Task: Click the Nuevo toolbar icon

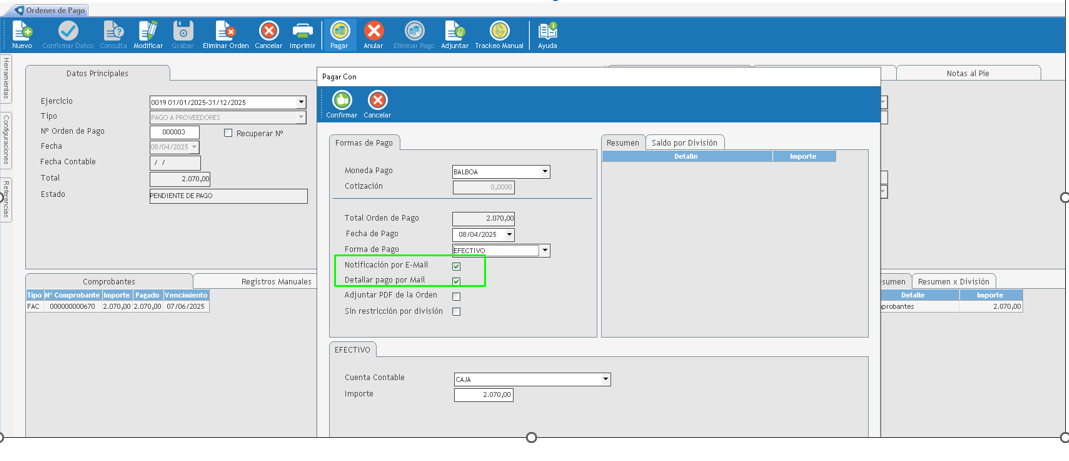Action: pos(22,33)
